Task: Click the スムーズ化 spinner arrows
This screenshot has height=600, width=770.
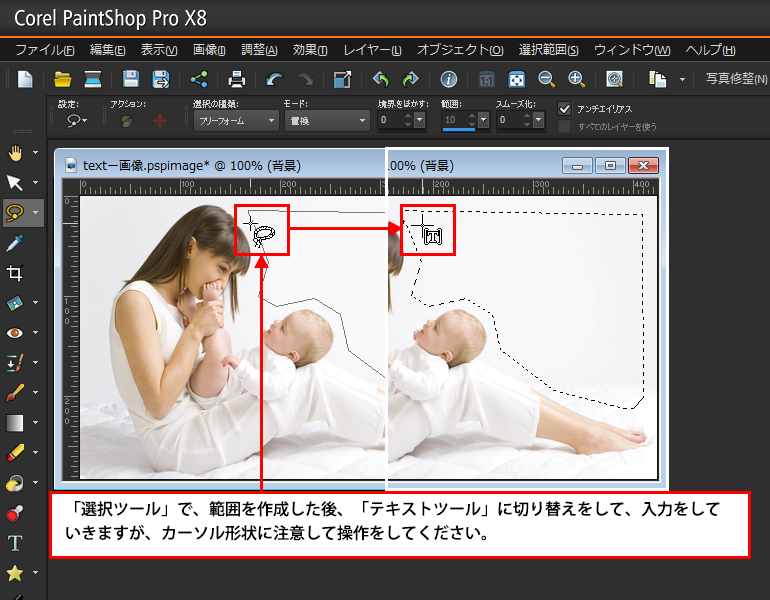Action: click(527, 120)
